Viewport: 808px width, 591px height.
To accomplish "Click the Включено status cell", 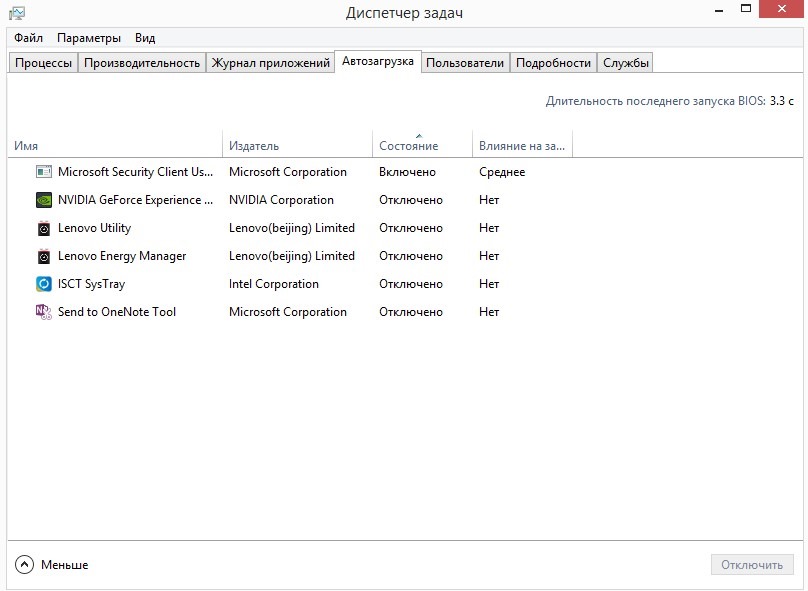I will (407, 172).
